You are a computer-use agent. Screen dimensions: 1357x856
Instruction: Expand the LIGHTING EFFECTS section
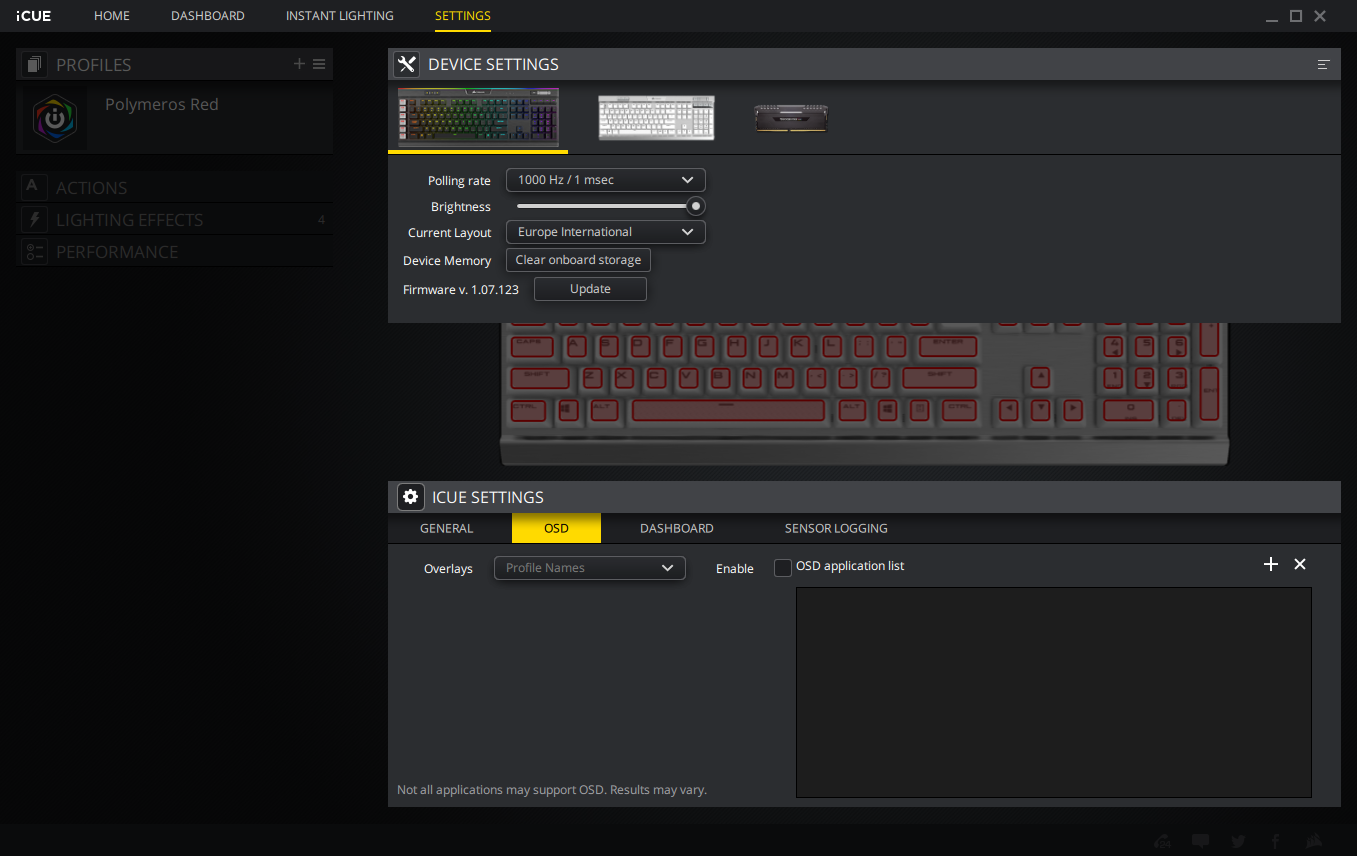(x=175, y=219)
